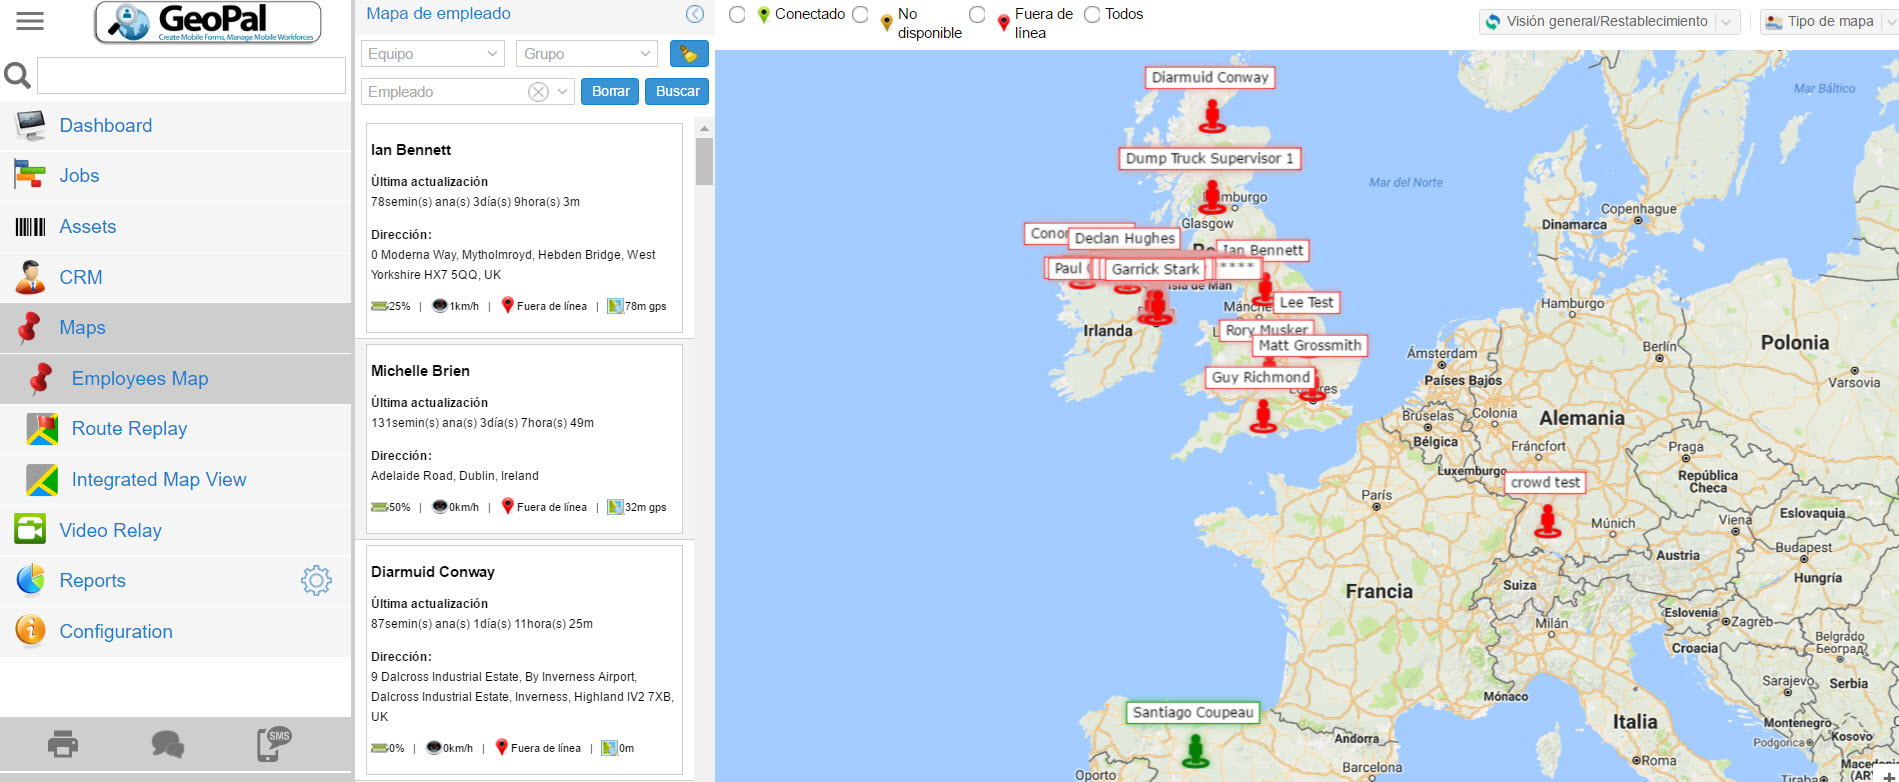Click Dump Truck Supervisor 1 map label

coord(1209,158)
